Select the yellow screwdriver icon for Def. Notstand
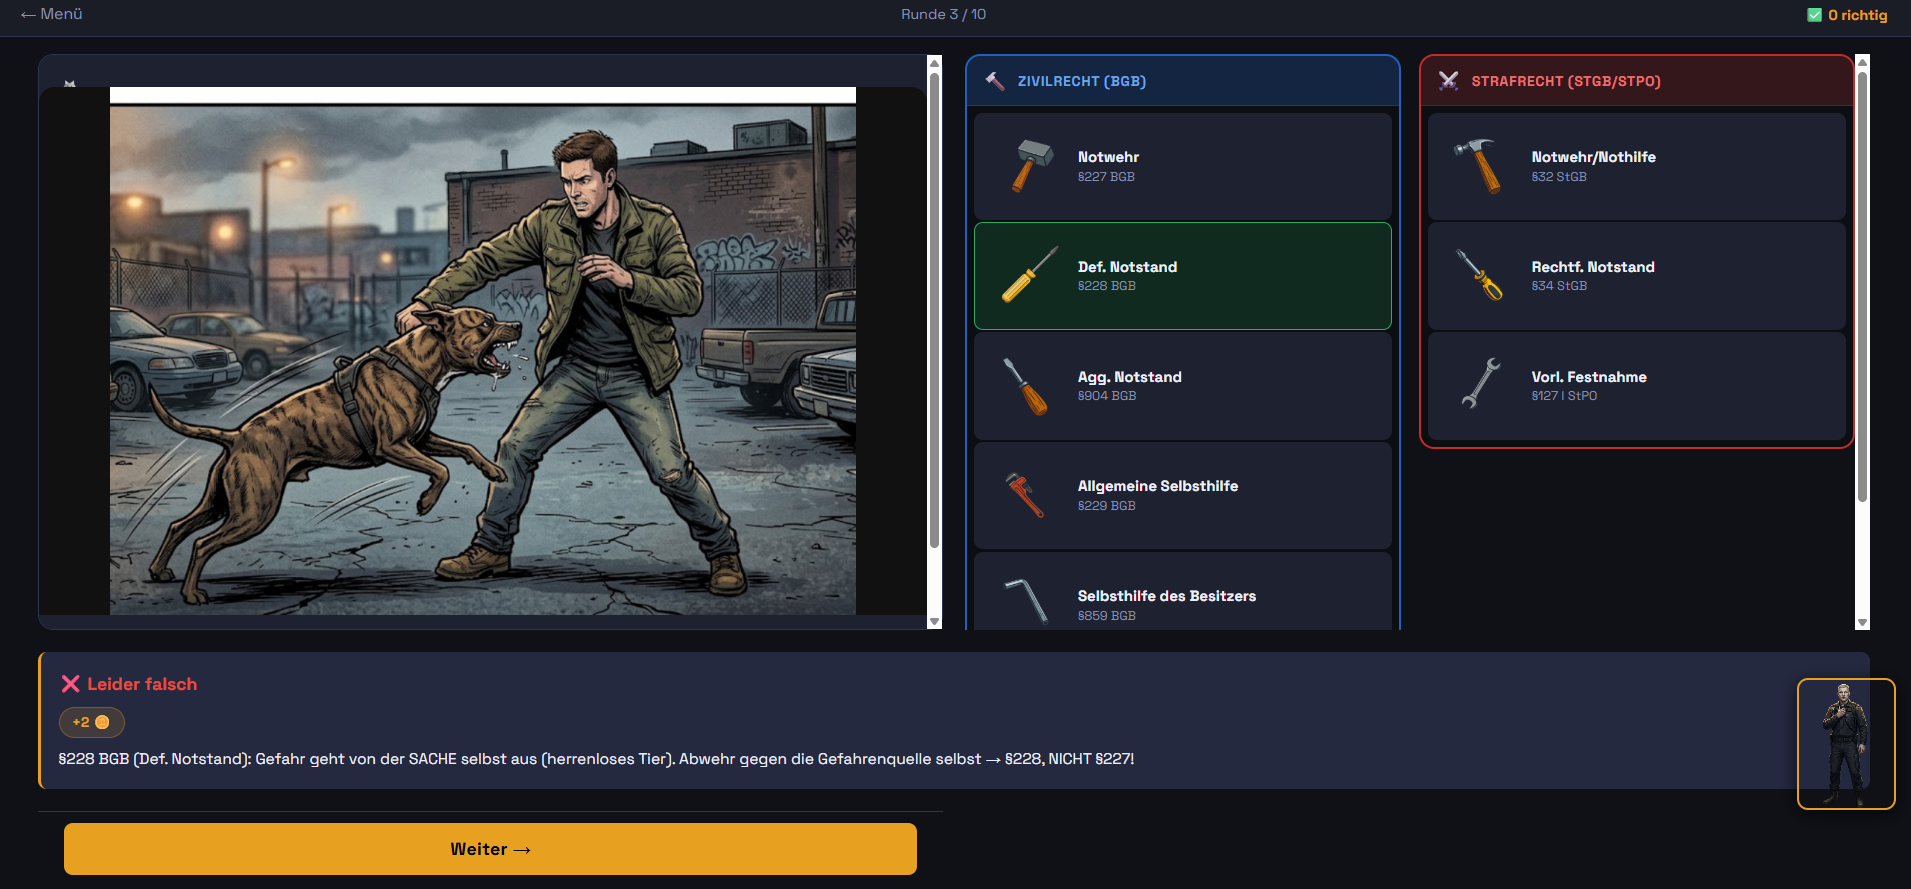Screen dimensions: 1911x889 (x=1030, y=275)
